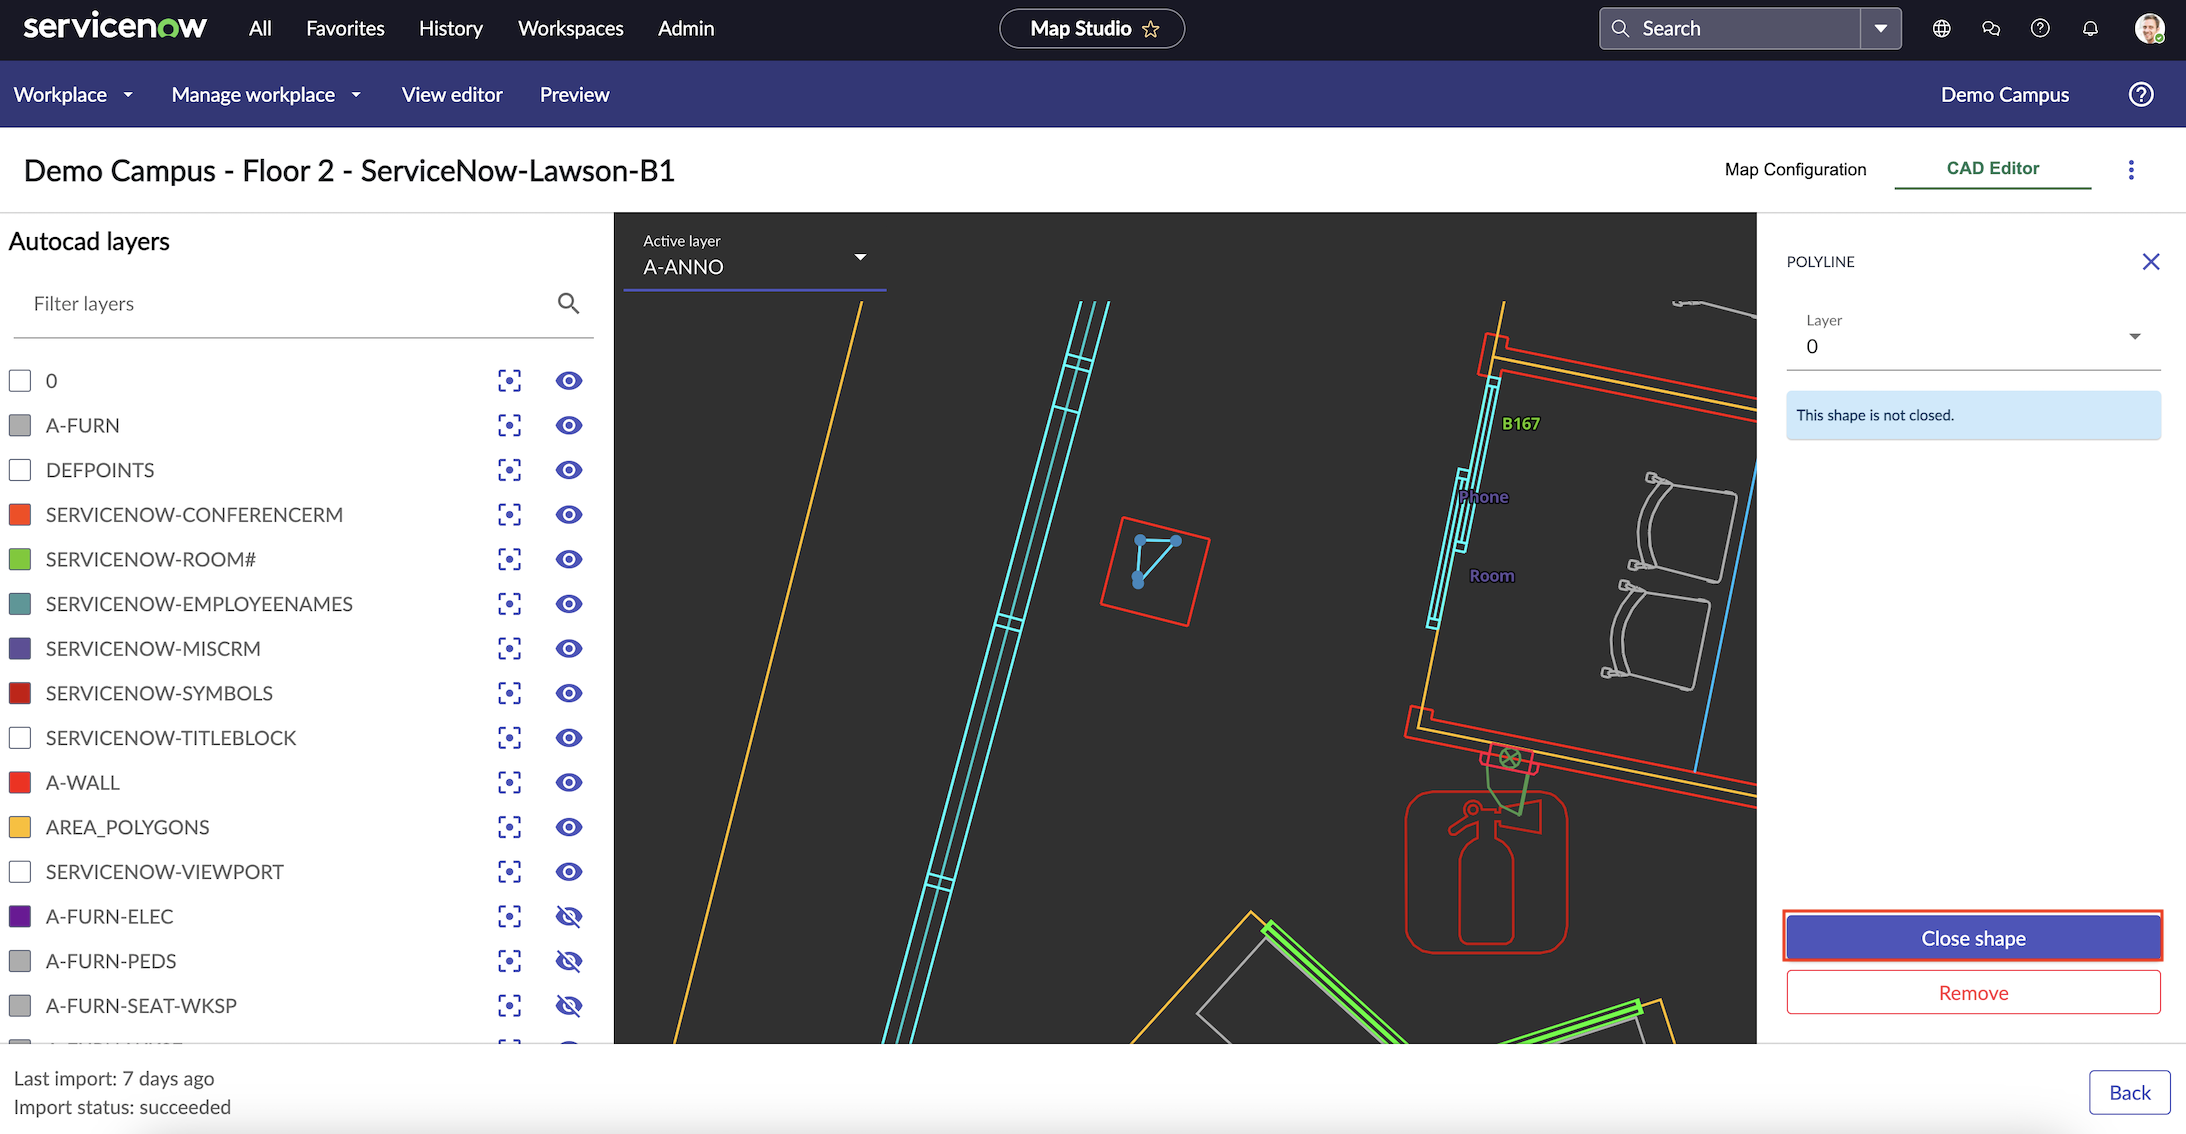This screenshot has width=2186, height=1134.
Task: Focus on the DEFPOINTS layer
Action: [509, 470]
